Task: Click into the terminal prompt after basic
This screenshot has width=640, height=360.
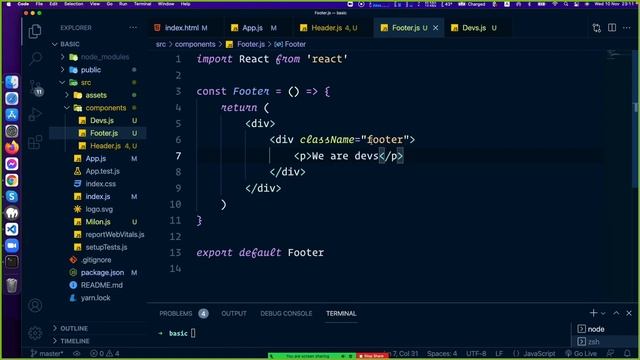Action: pos(193,333)
